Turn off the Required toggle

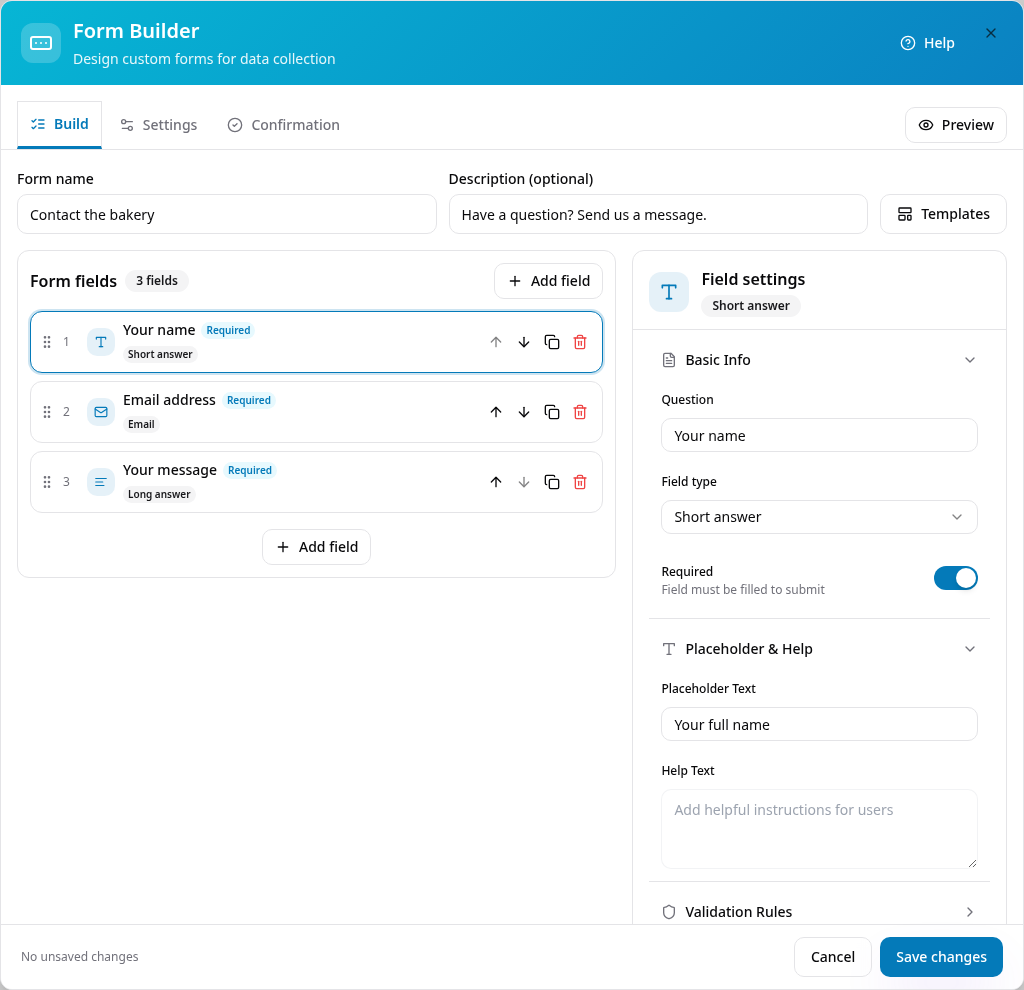pyautogui.click(x=955, y=578)
